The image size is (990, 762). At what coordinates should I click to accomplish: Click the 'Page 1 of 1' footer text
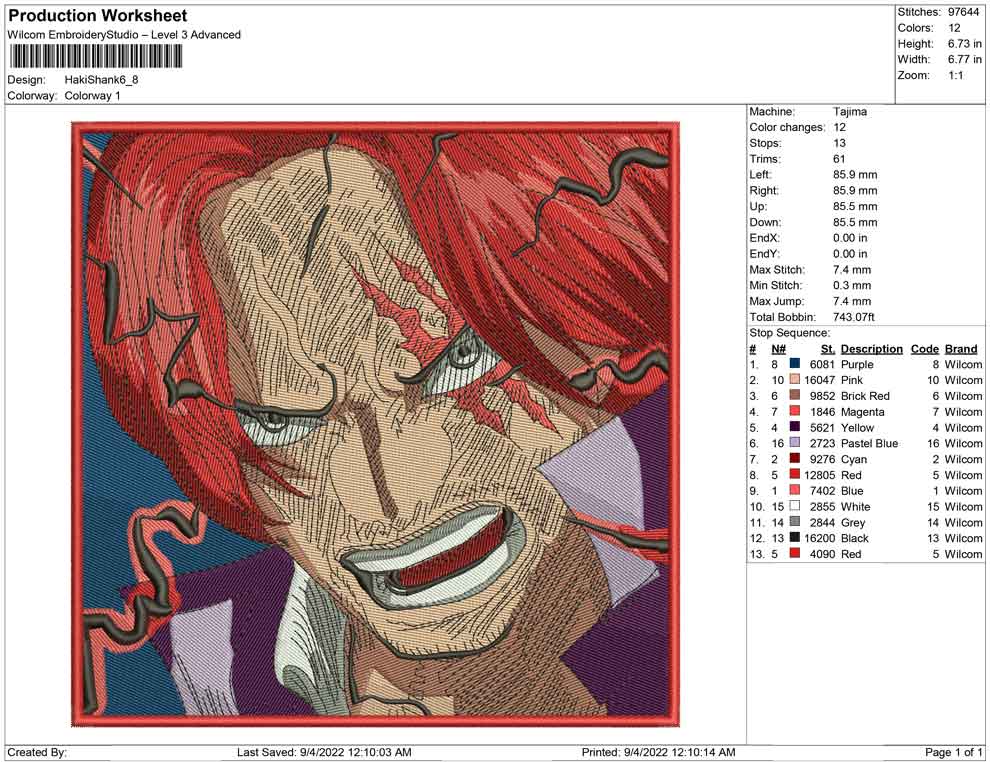(953, 752)
